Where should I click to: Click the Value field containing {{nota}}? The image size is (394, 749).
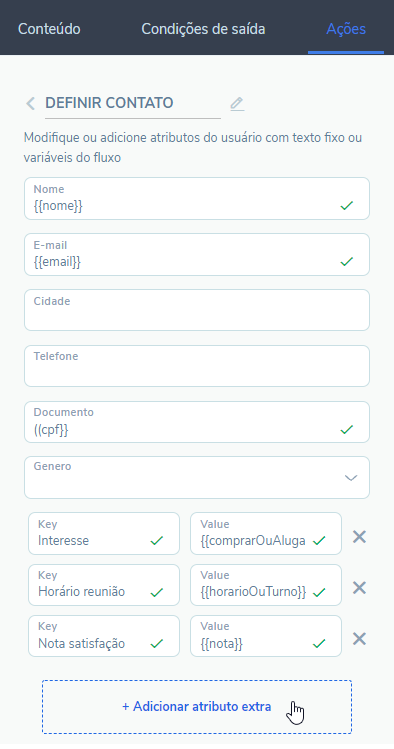(x=266, y=636)
